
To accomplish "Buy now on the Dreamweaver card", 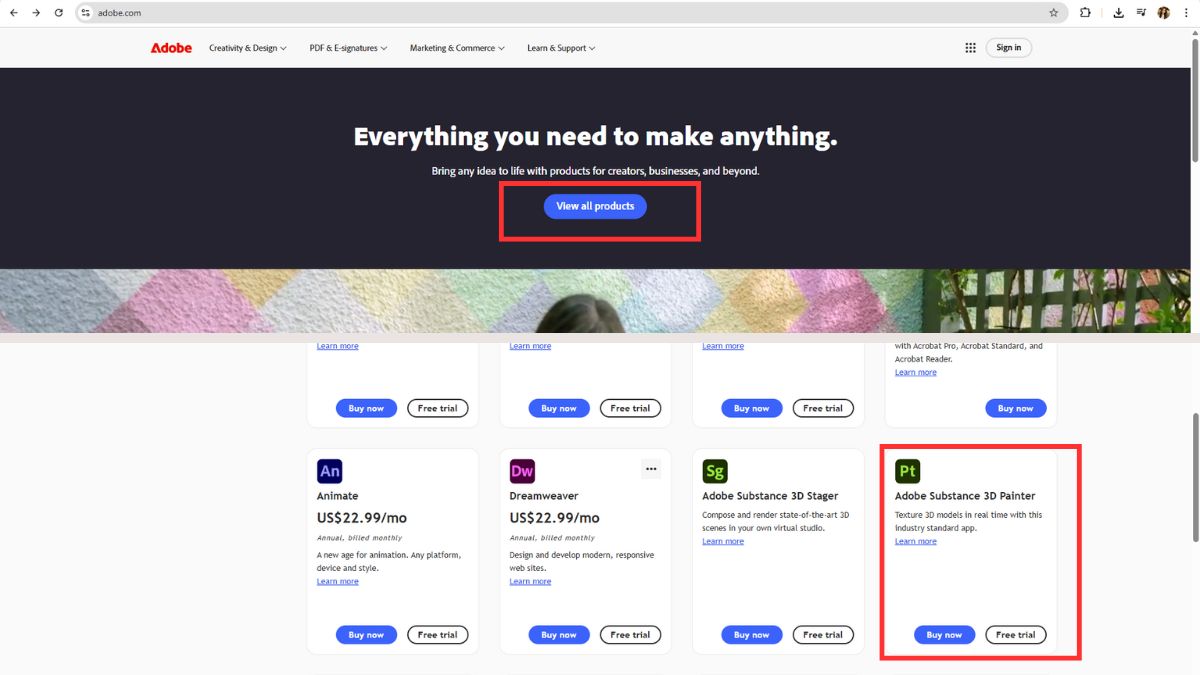I will 559,635.
